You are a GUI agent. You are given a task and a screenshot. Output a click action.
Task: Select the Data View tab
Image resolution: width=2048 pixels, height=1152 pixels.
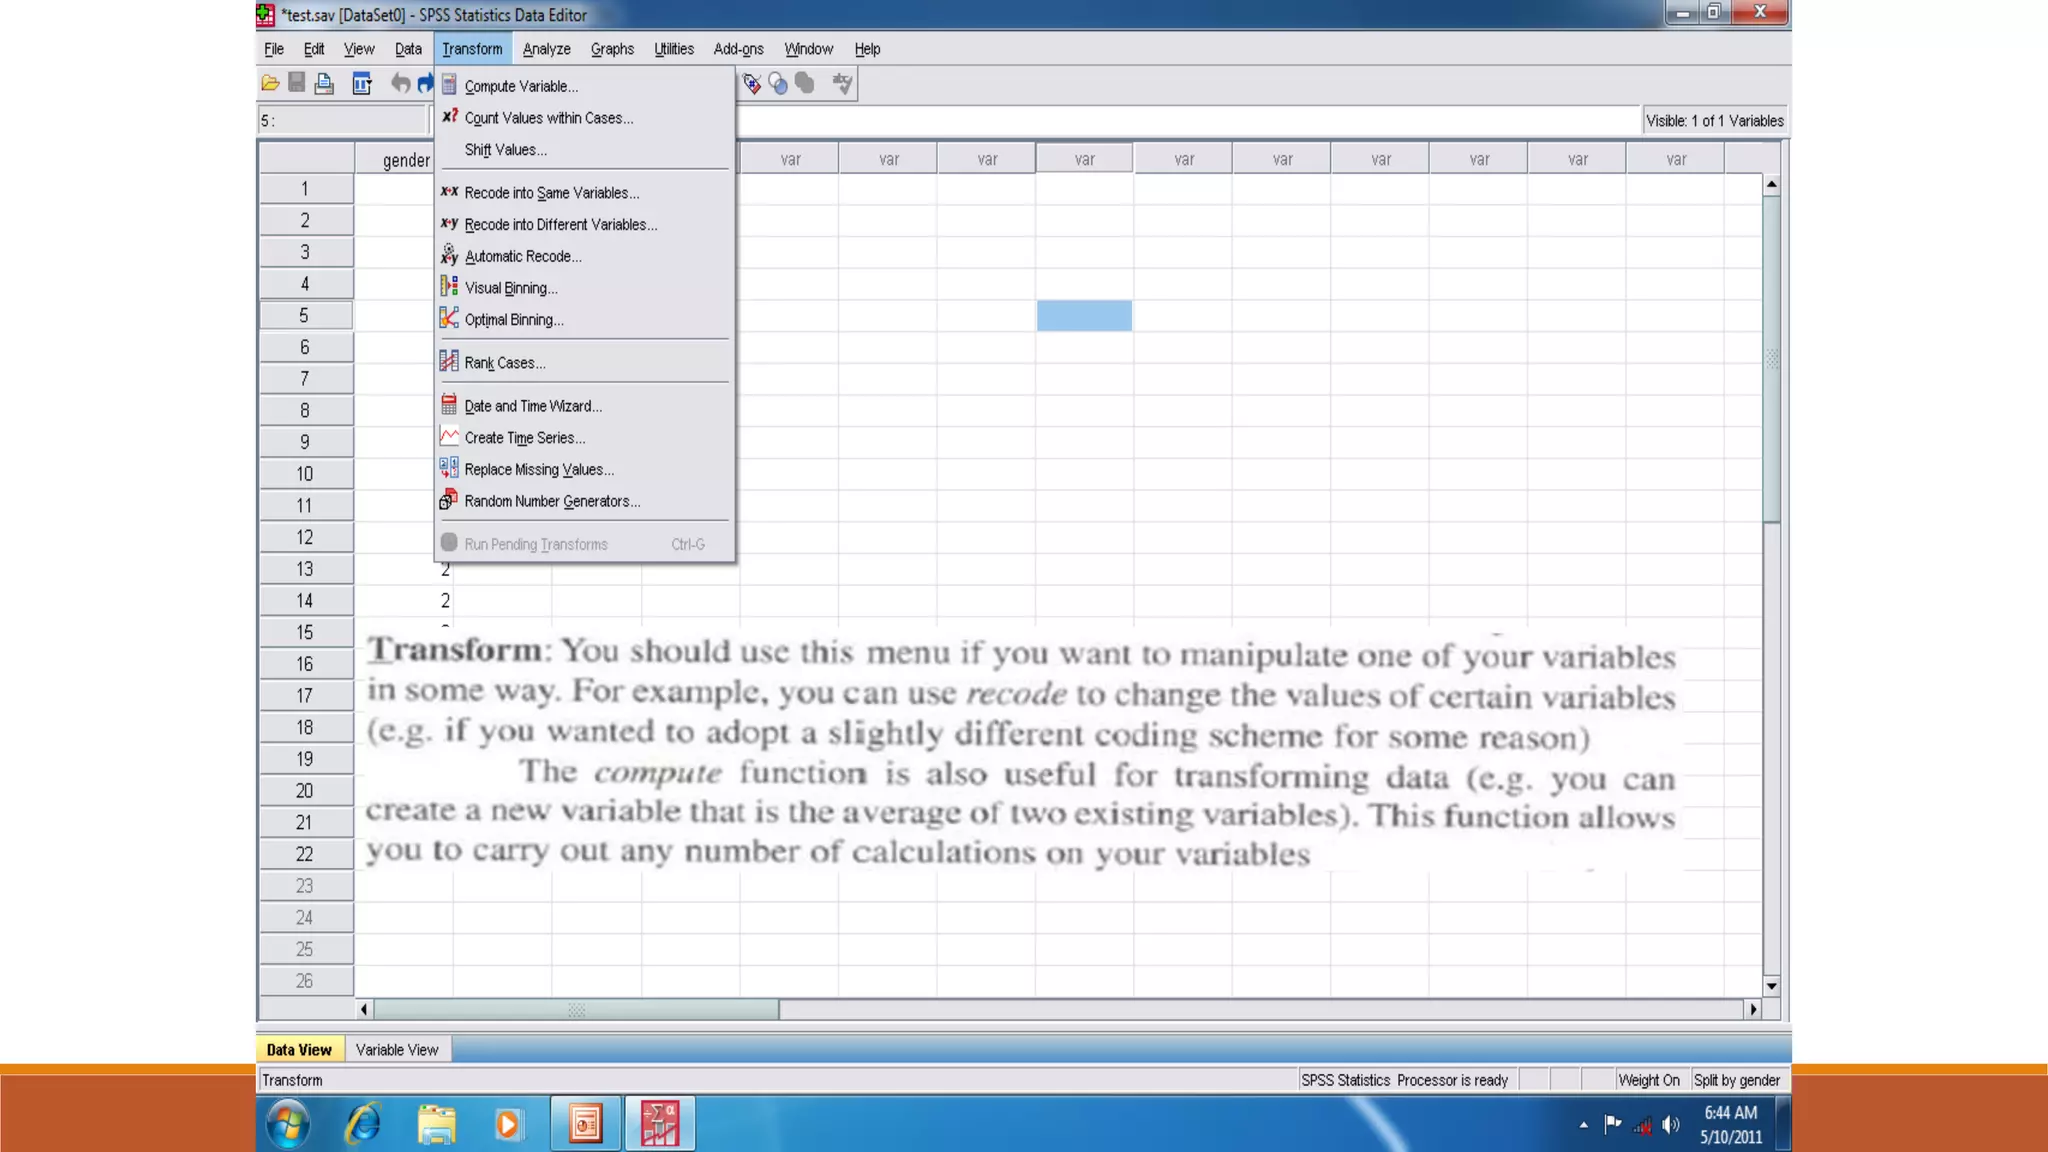pyautogui.click(x=299, y=1050)
